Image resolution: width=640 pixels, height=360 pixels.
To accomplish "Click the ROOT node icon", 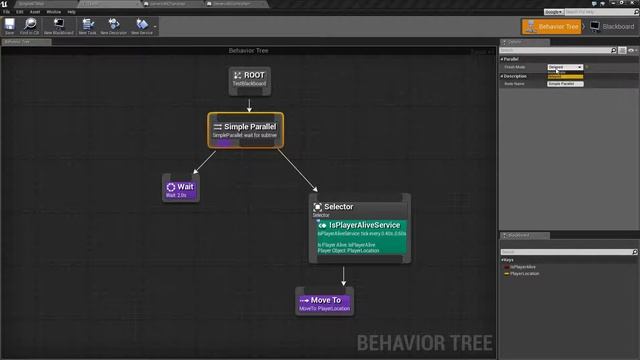I will coord(238,75).
